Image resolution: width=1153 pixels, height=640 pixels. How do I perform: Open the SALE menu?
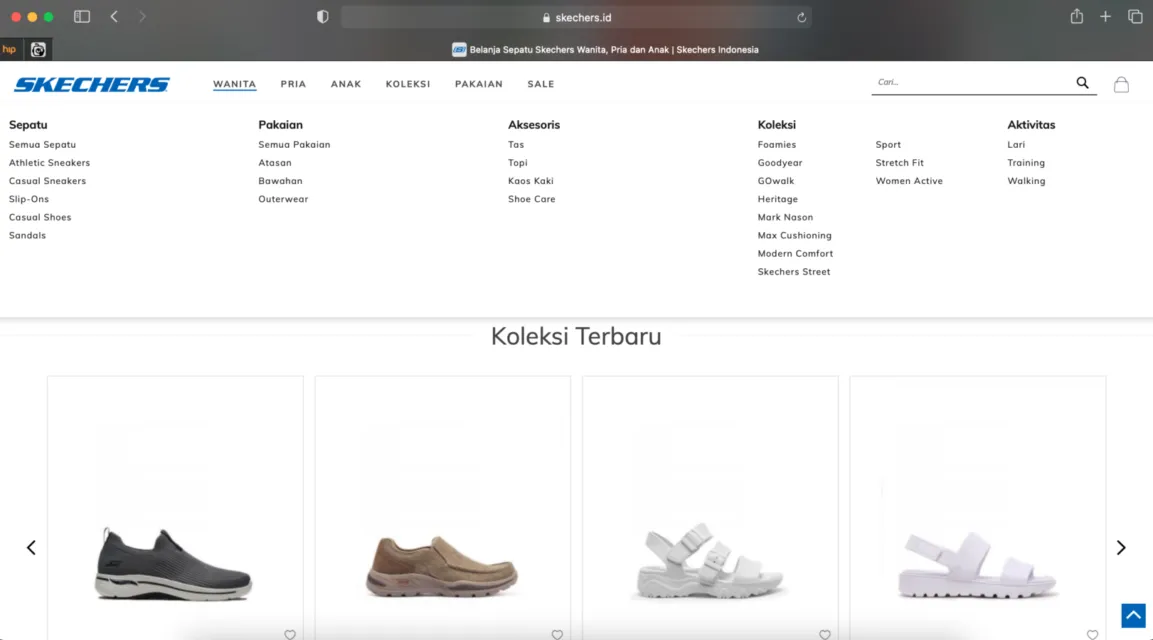[x=540, y=84]
